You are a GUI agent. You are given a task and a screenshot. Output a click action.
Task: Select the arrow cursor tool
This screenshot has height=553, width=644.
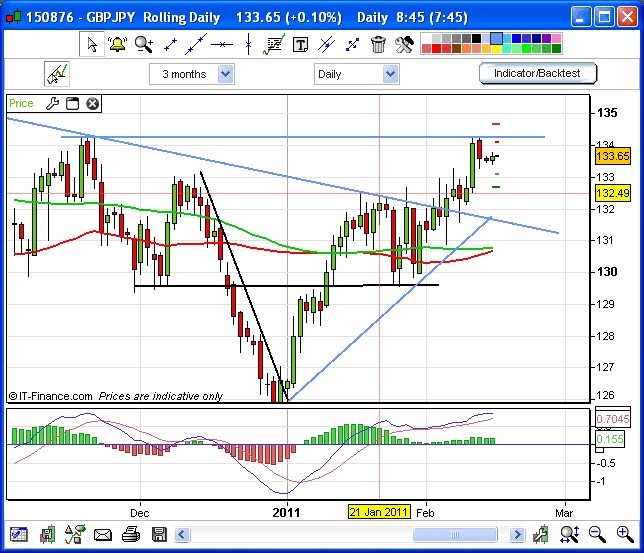coord(92,44)
